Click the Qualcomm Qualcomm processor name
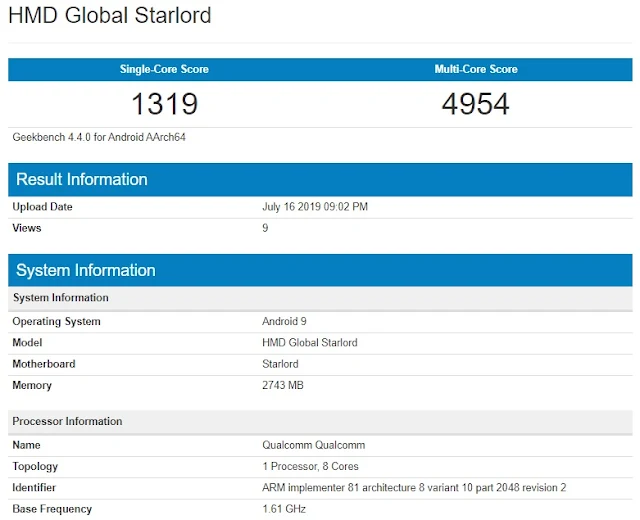 click(x=313, y=445)
